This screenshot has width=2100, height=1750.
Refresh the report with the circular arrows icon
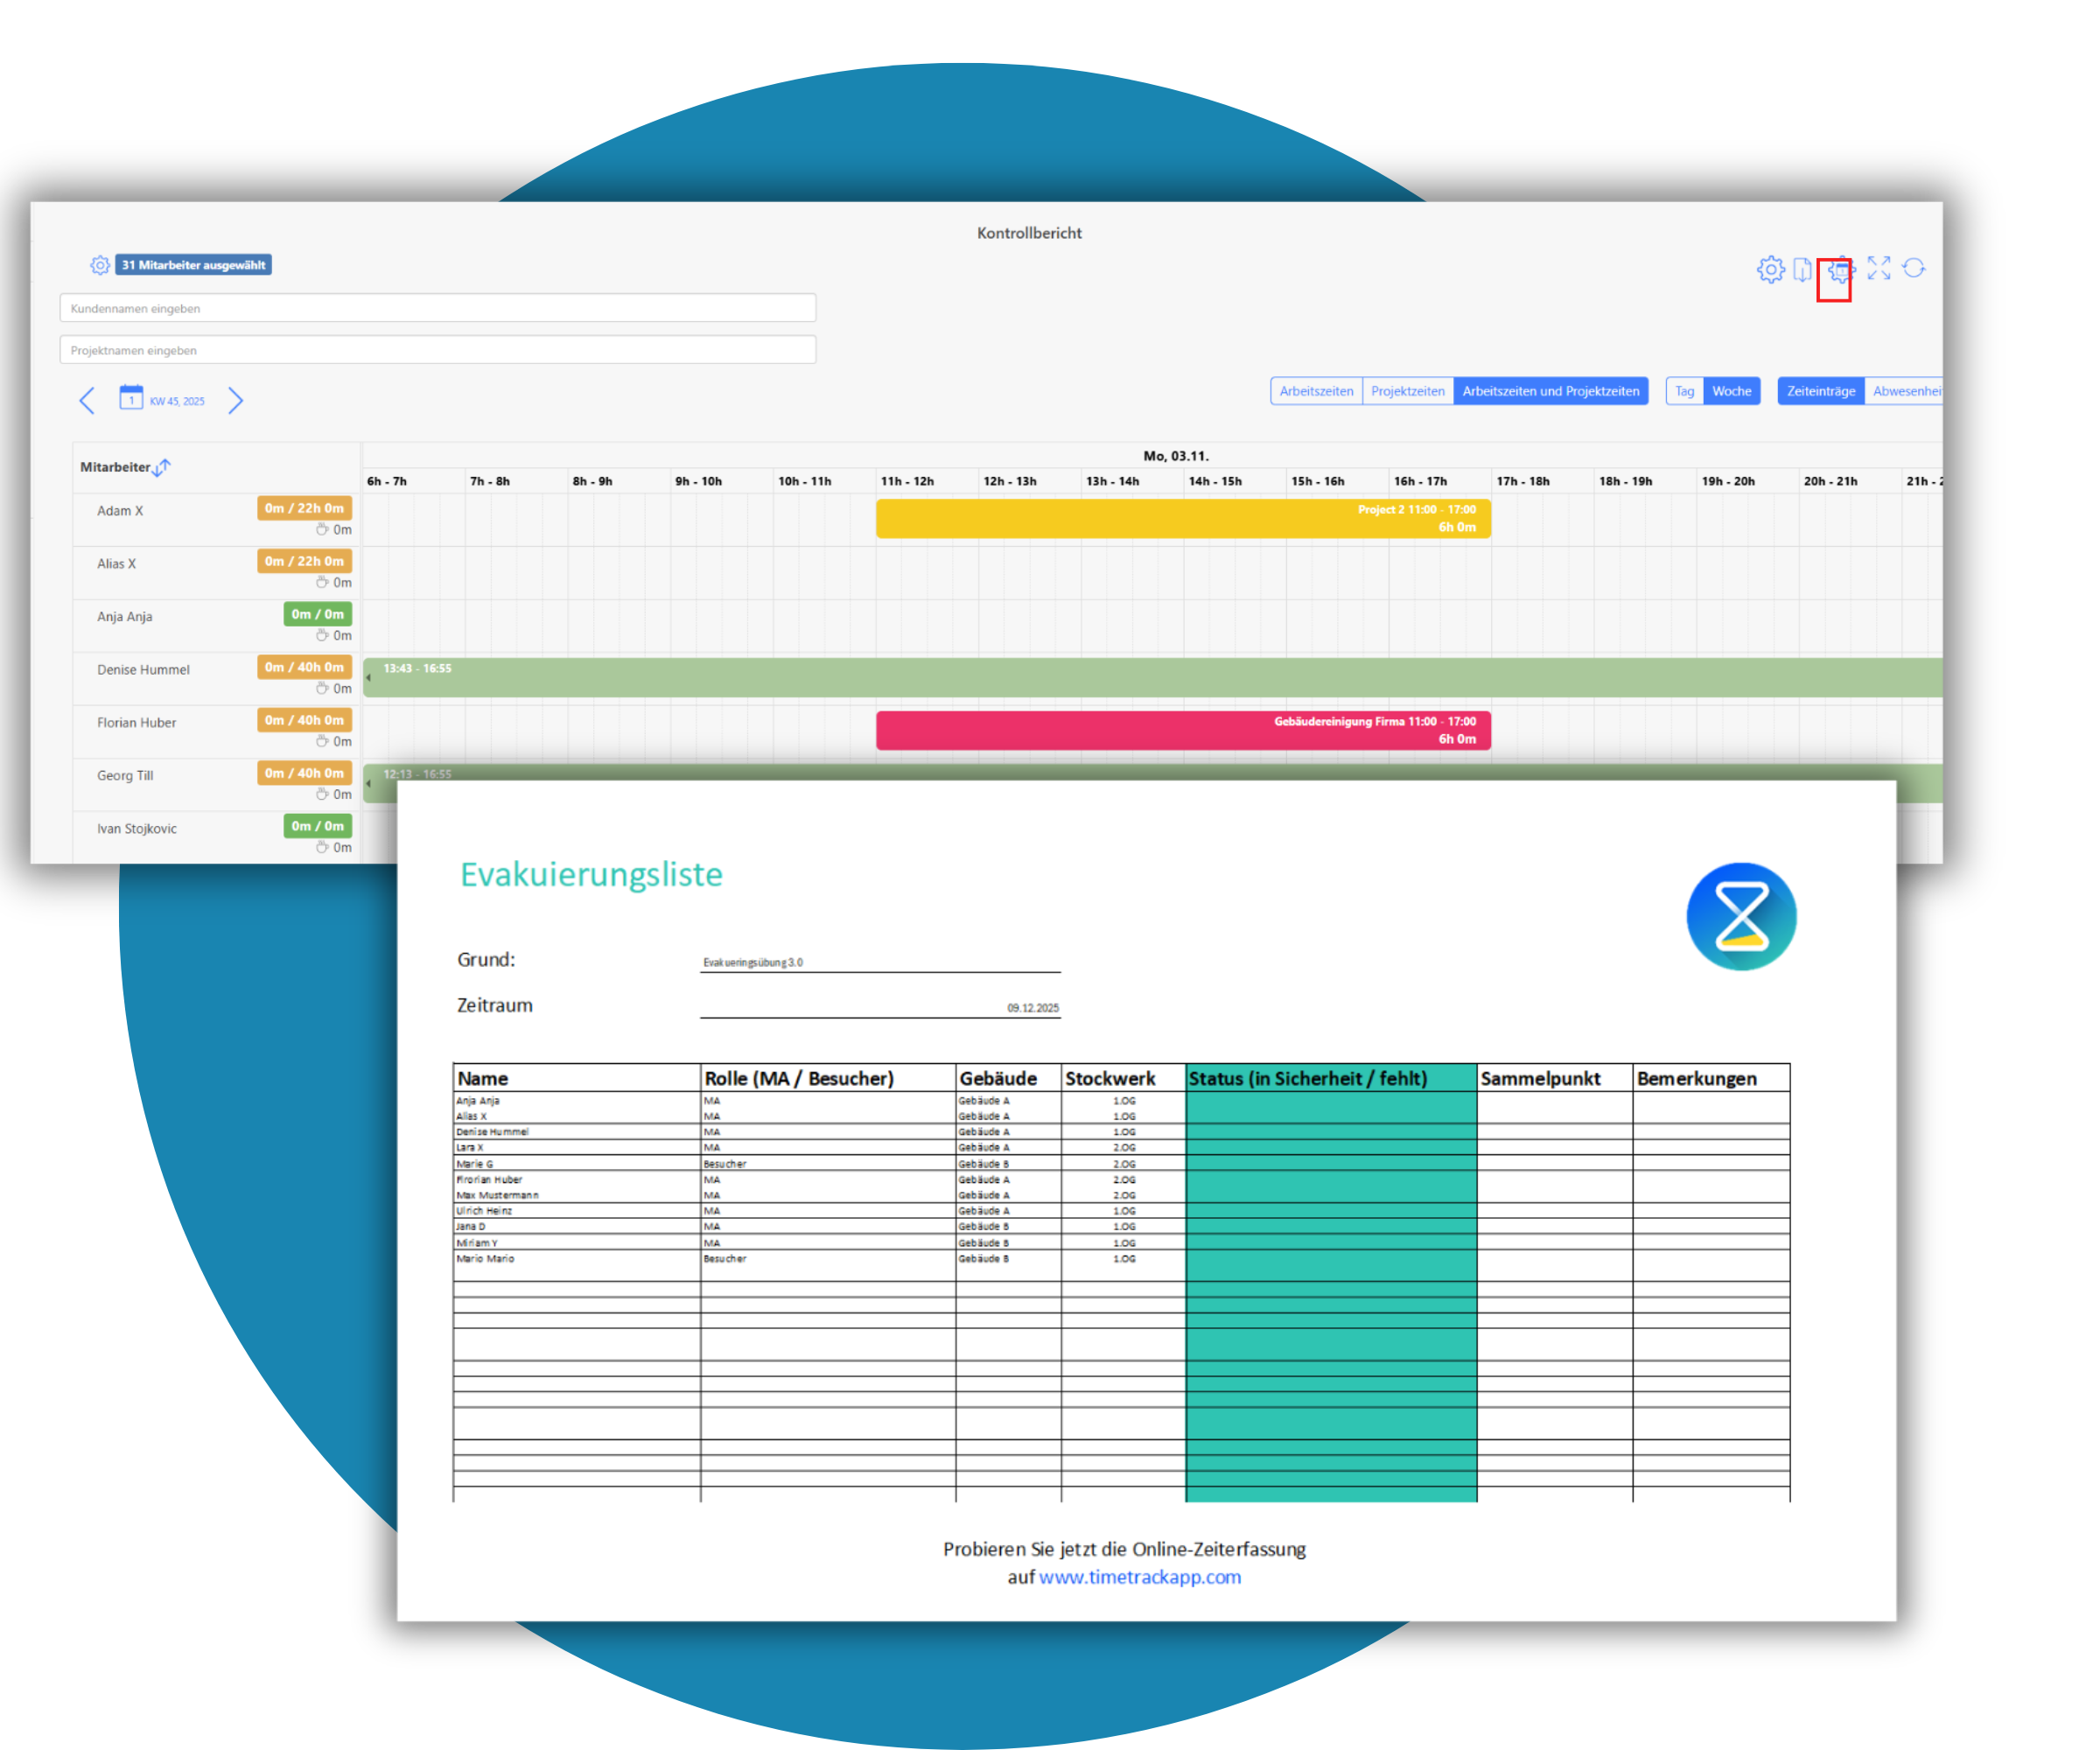click(x=1913, y=268)
